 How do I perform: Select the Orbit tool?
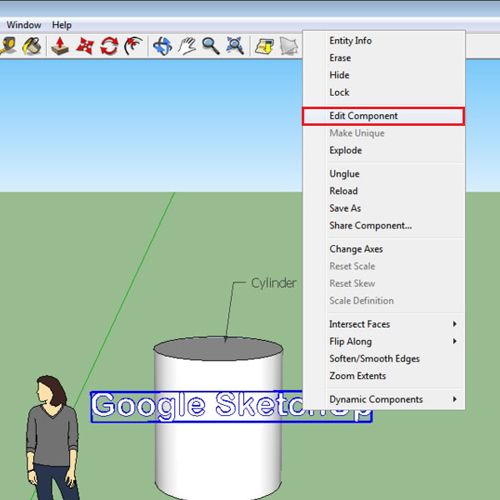tap(162, 46)
